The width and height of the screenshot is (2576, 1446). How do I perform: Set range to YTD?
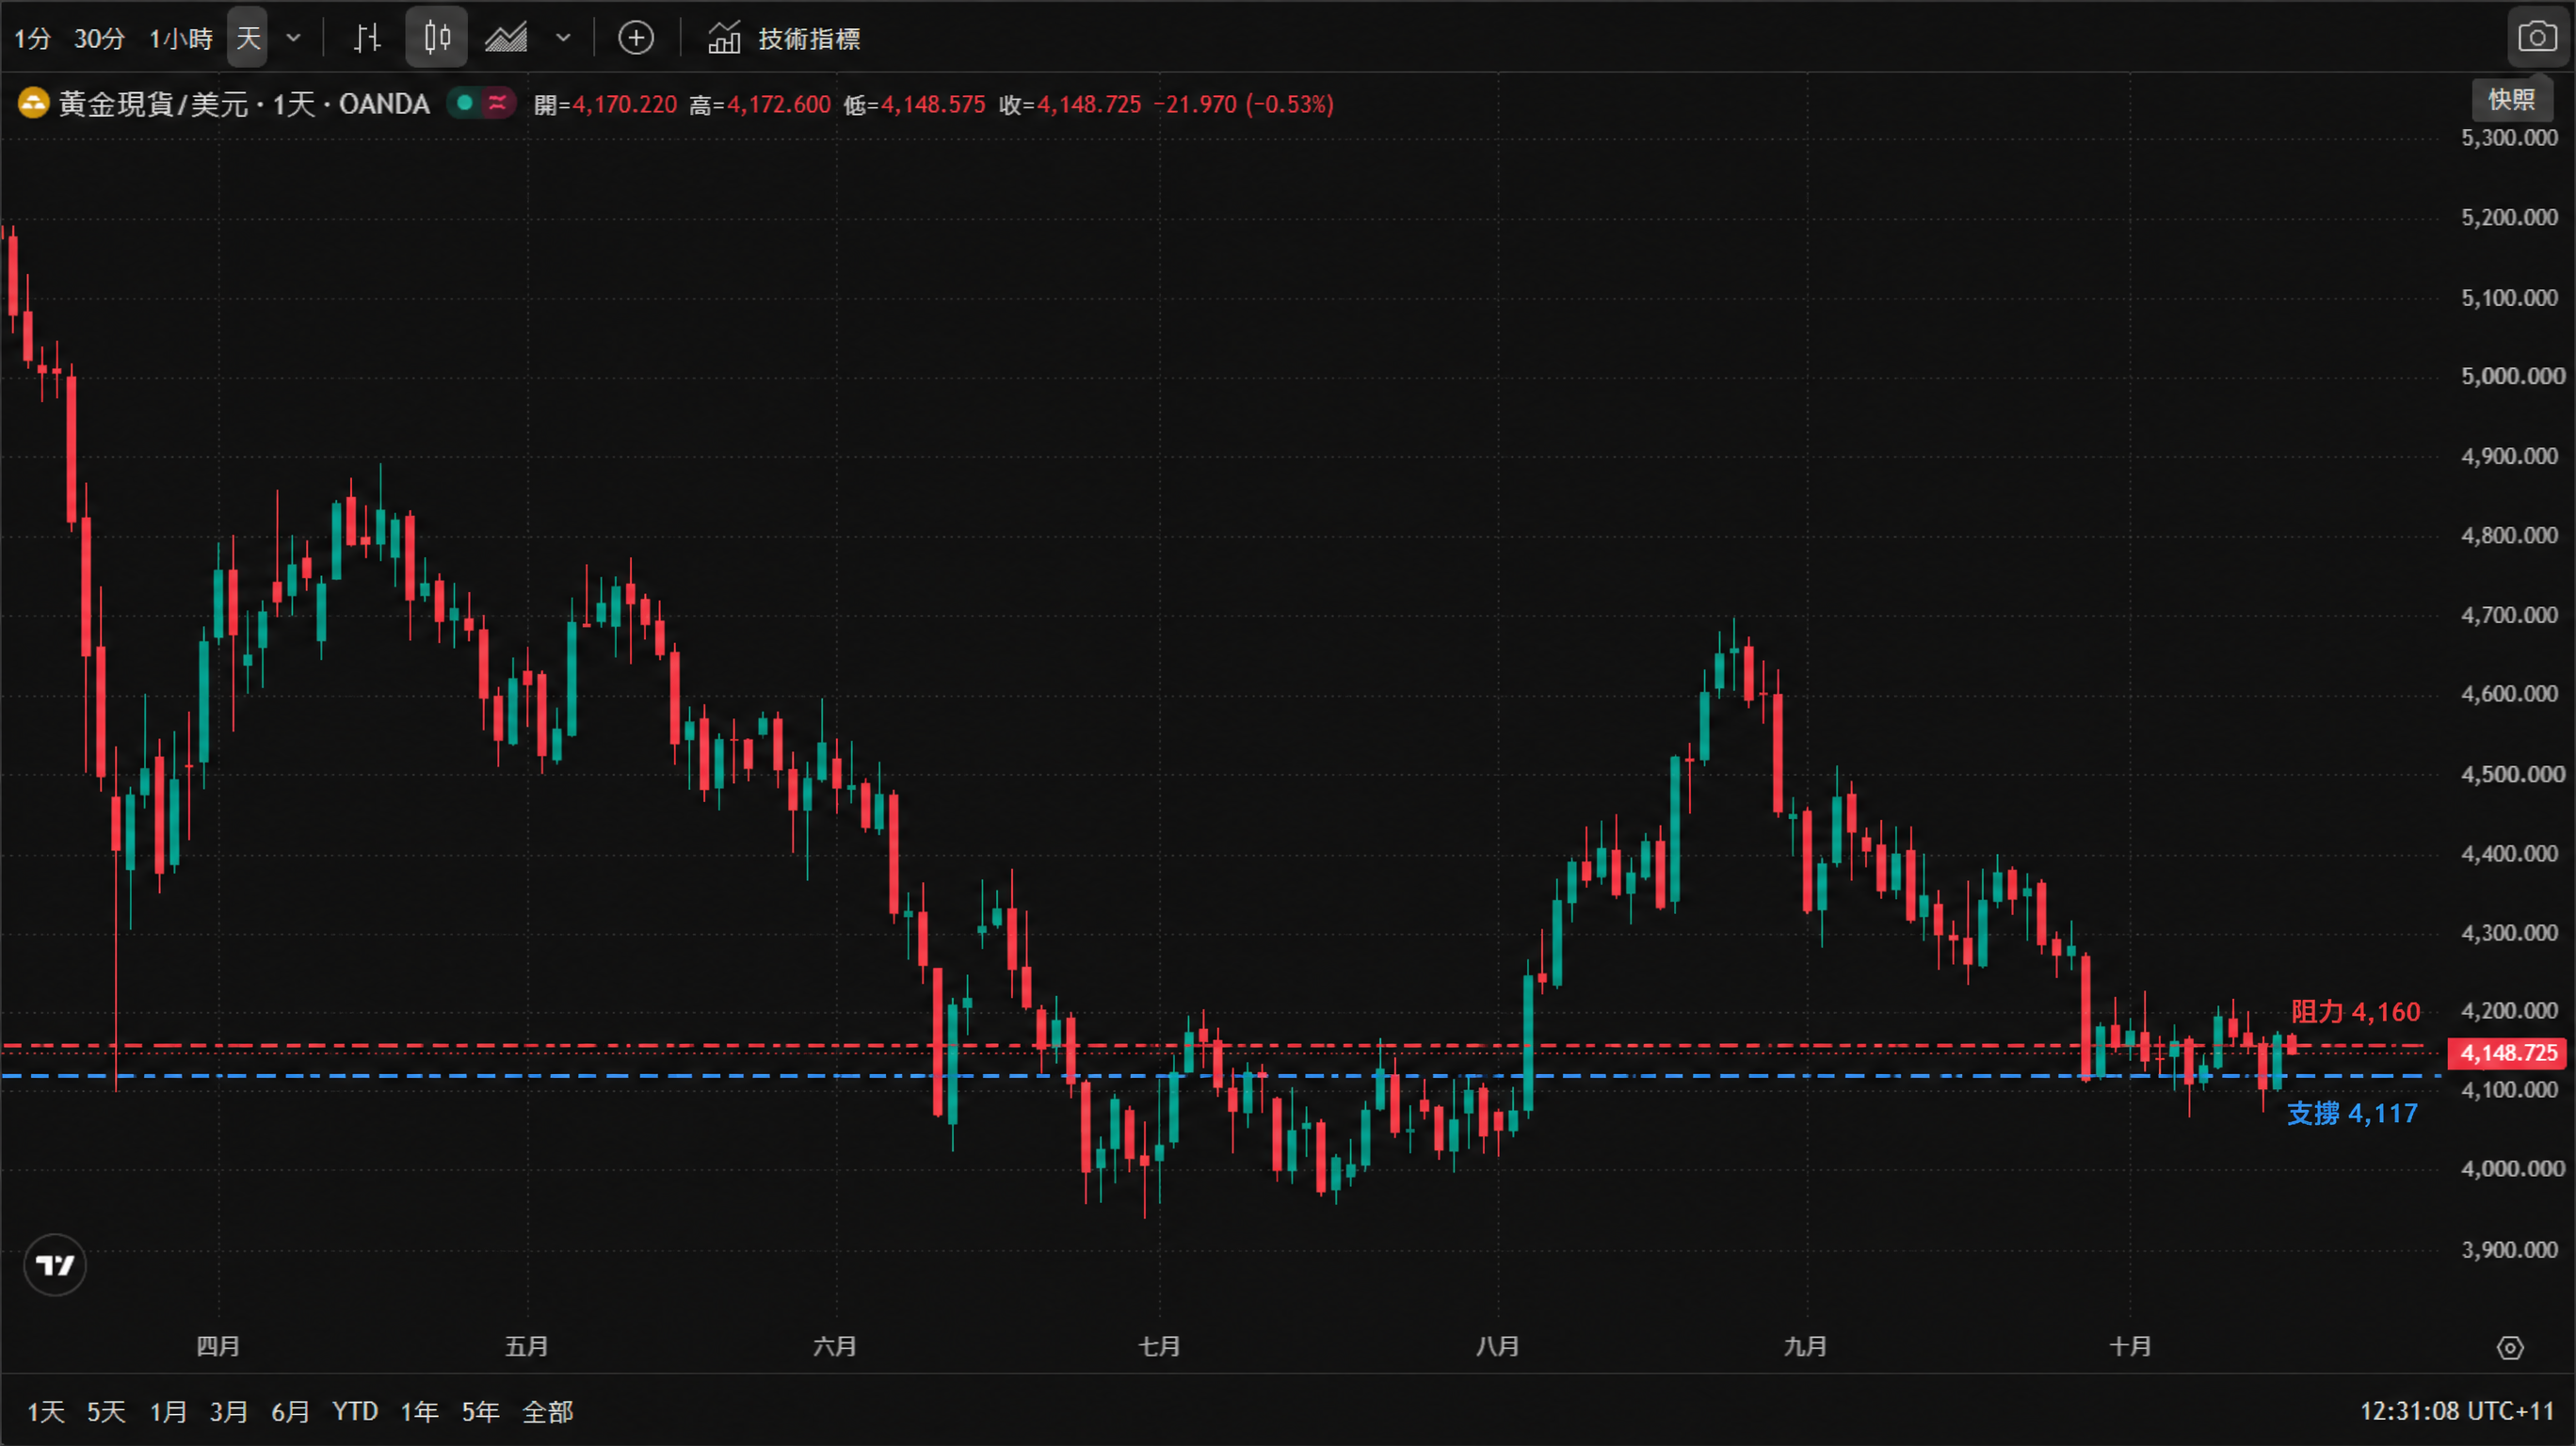[x=355, y=1411]
